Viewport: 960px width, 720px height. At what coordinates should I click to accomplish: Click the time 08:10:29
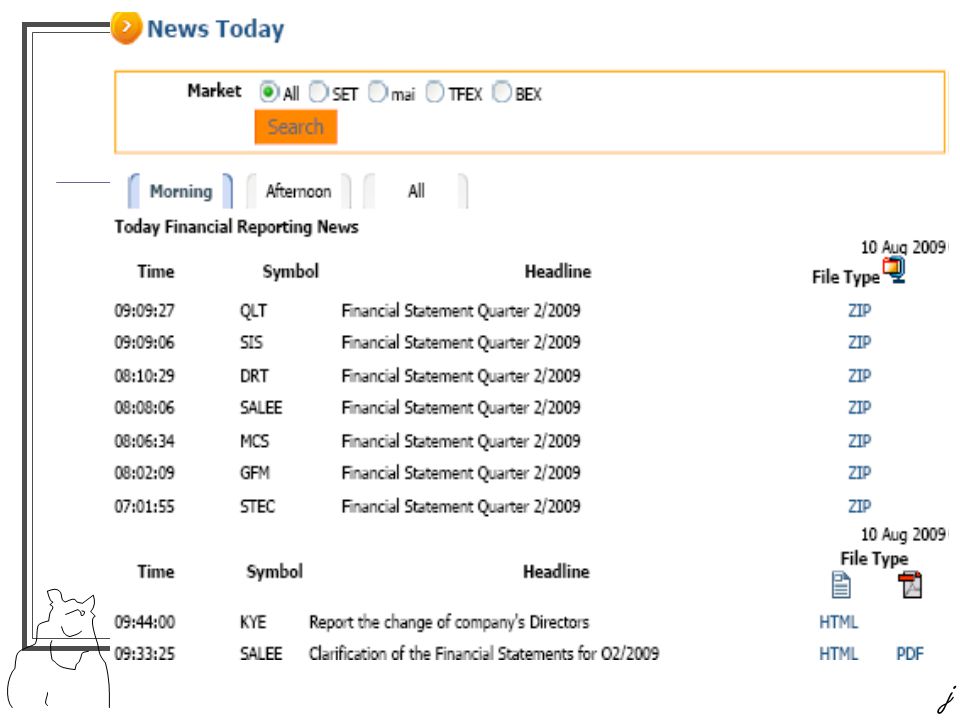(x=144, y=375)
